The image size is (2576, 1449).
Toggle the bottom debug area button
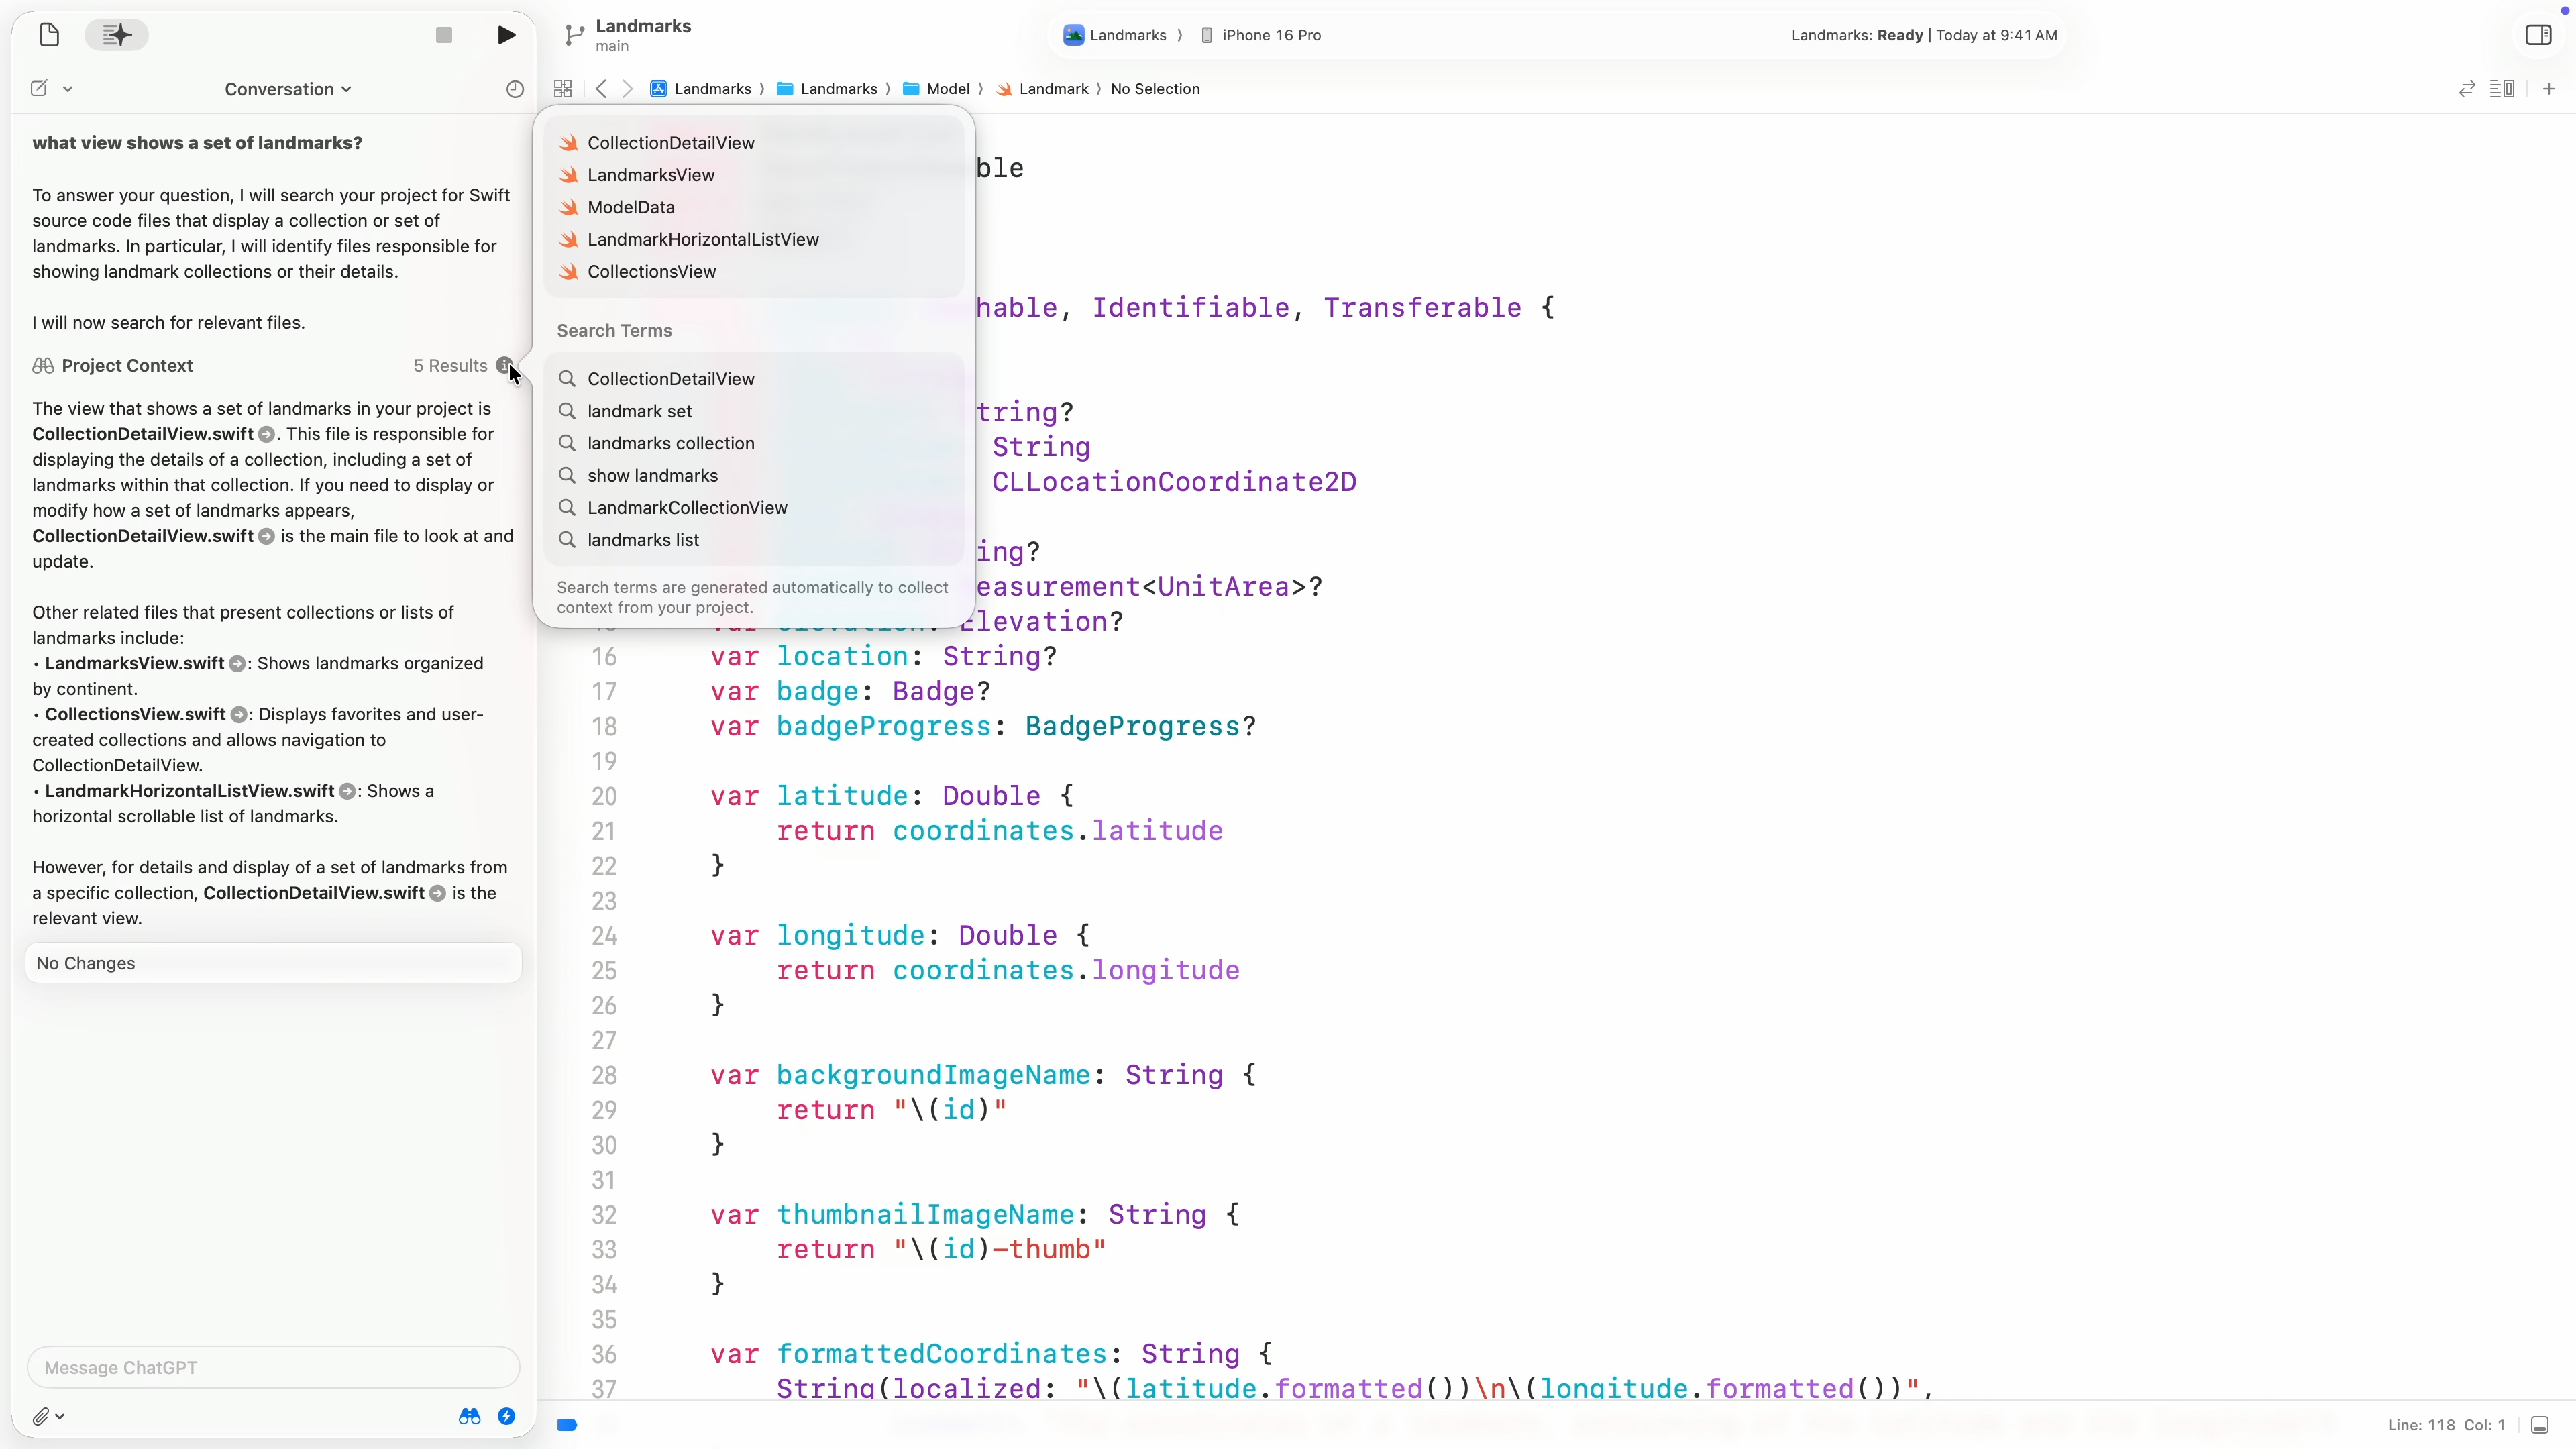click(2539, 1425)
